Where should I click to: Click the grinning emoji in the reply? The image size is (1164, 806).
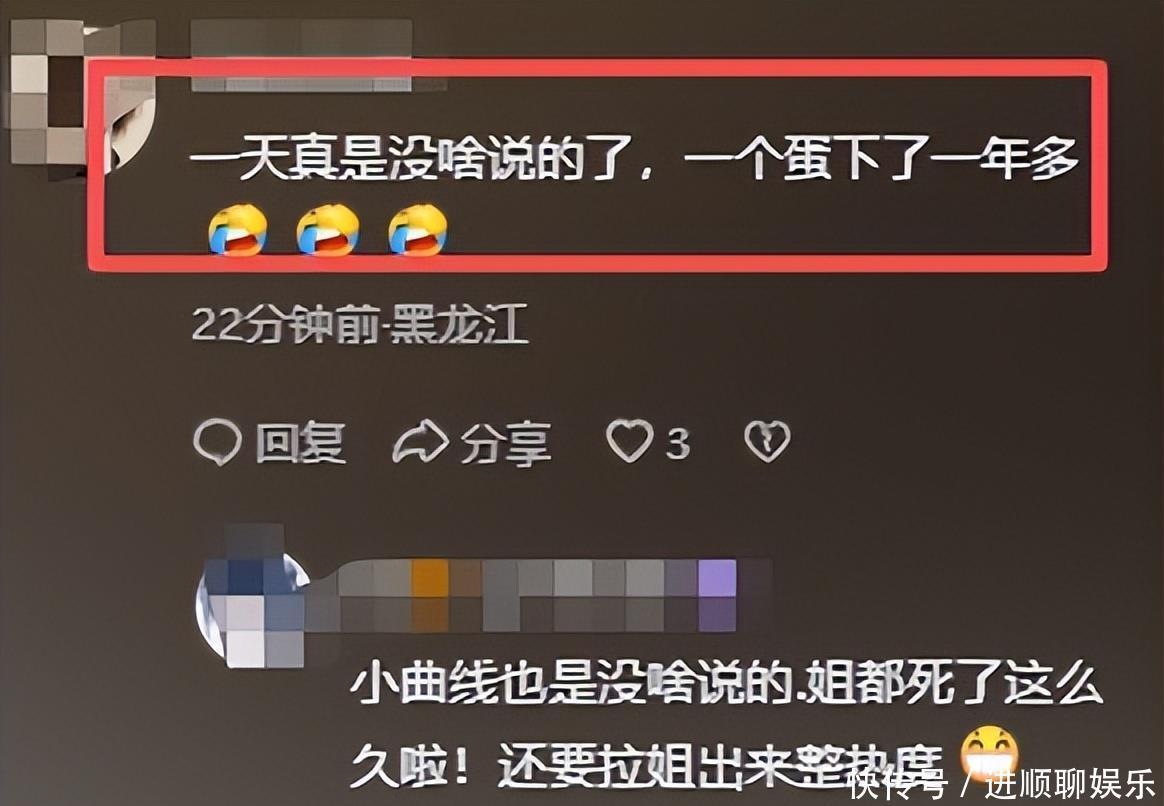[x=989, y=751]
